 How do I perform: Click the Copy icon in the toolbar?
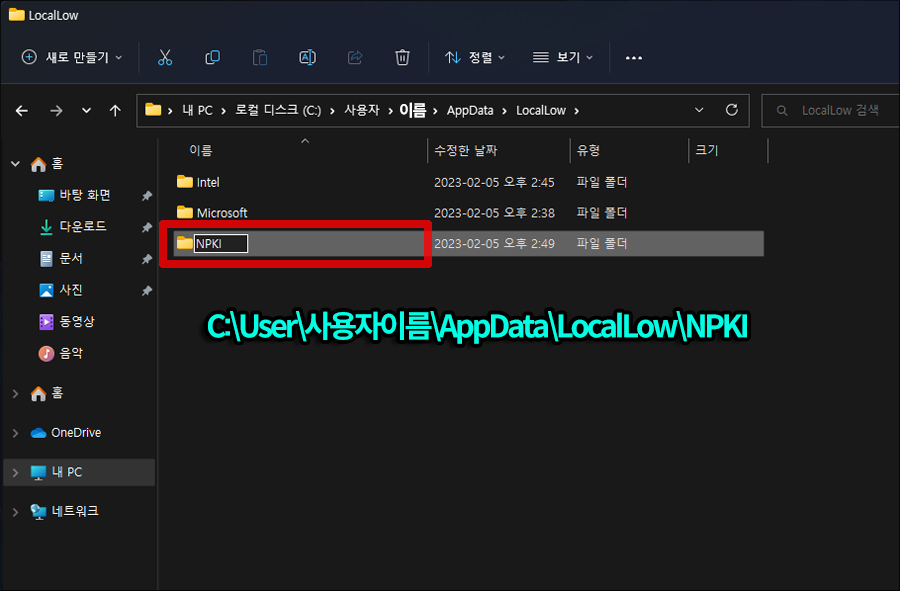tap(212, 57)
